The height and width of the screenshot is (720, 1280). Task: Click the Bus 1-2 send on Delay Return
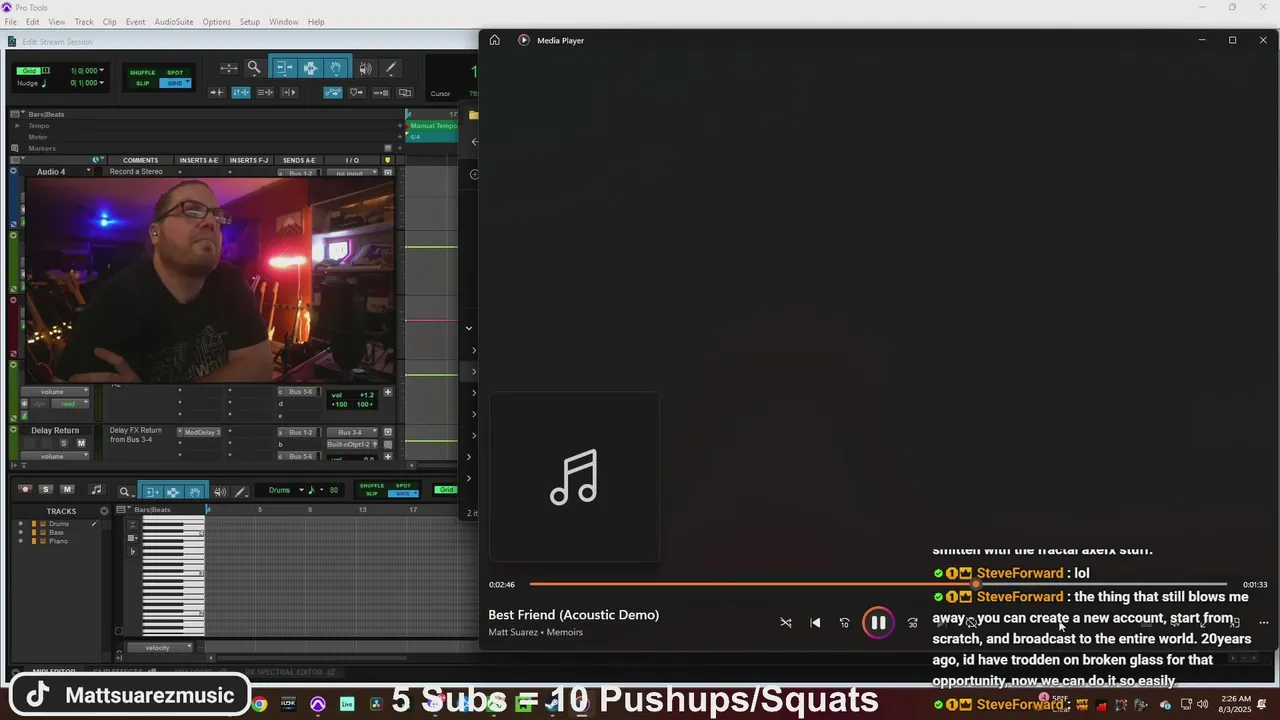[x=300, y=432]
